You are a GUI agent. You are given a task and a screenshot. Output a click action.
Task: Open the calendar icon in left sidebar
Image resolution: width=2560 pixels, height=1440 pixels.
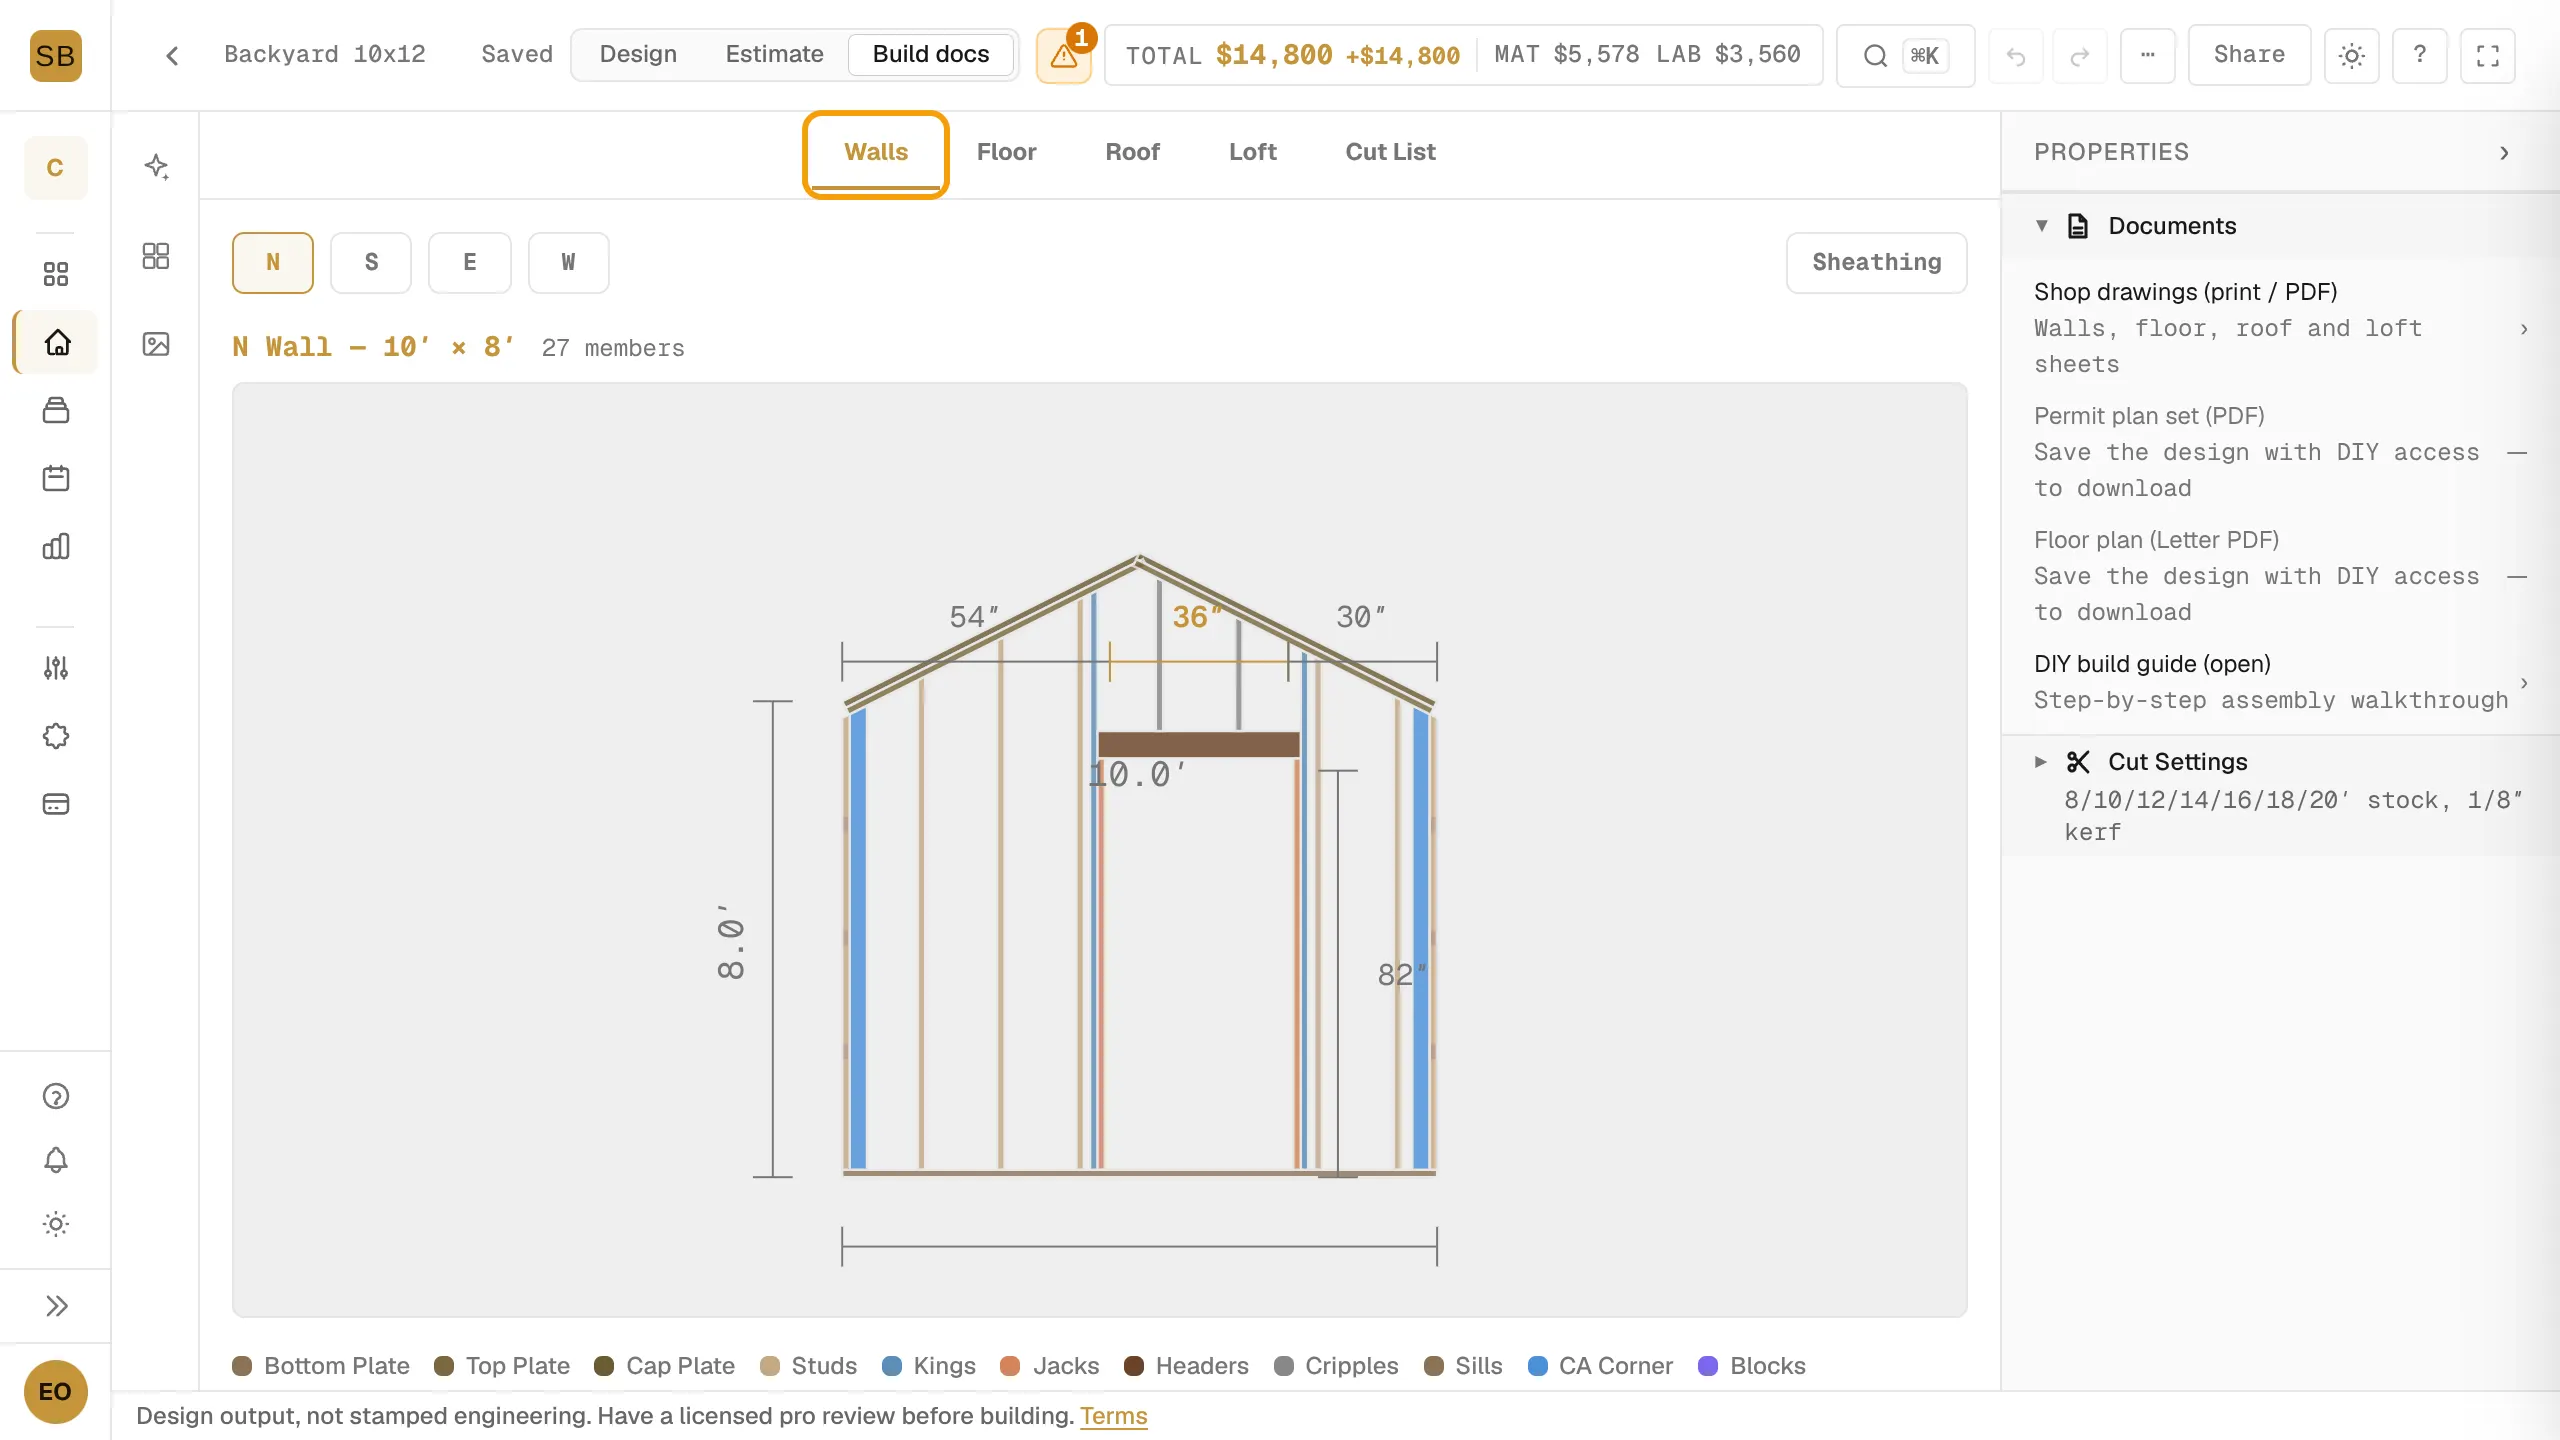click(56, 478)
